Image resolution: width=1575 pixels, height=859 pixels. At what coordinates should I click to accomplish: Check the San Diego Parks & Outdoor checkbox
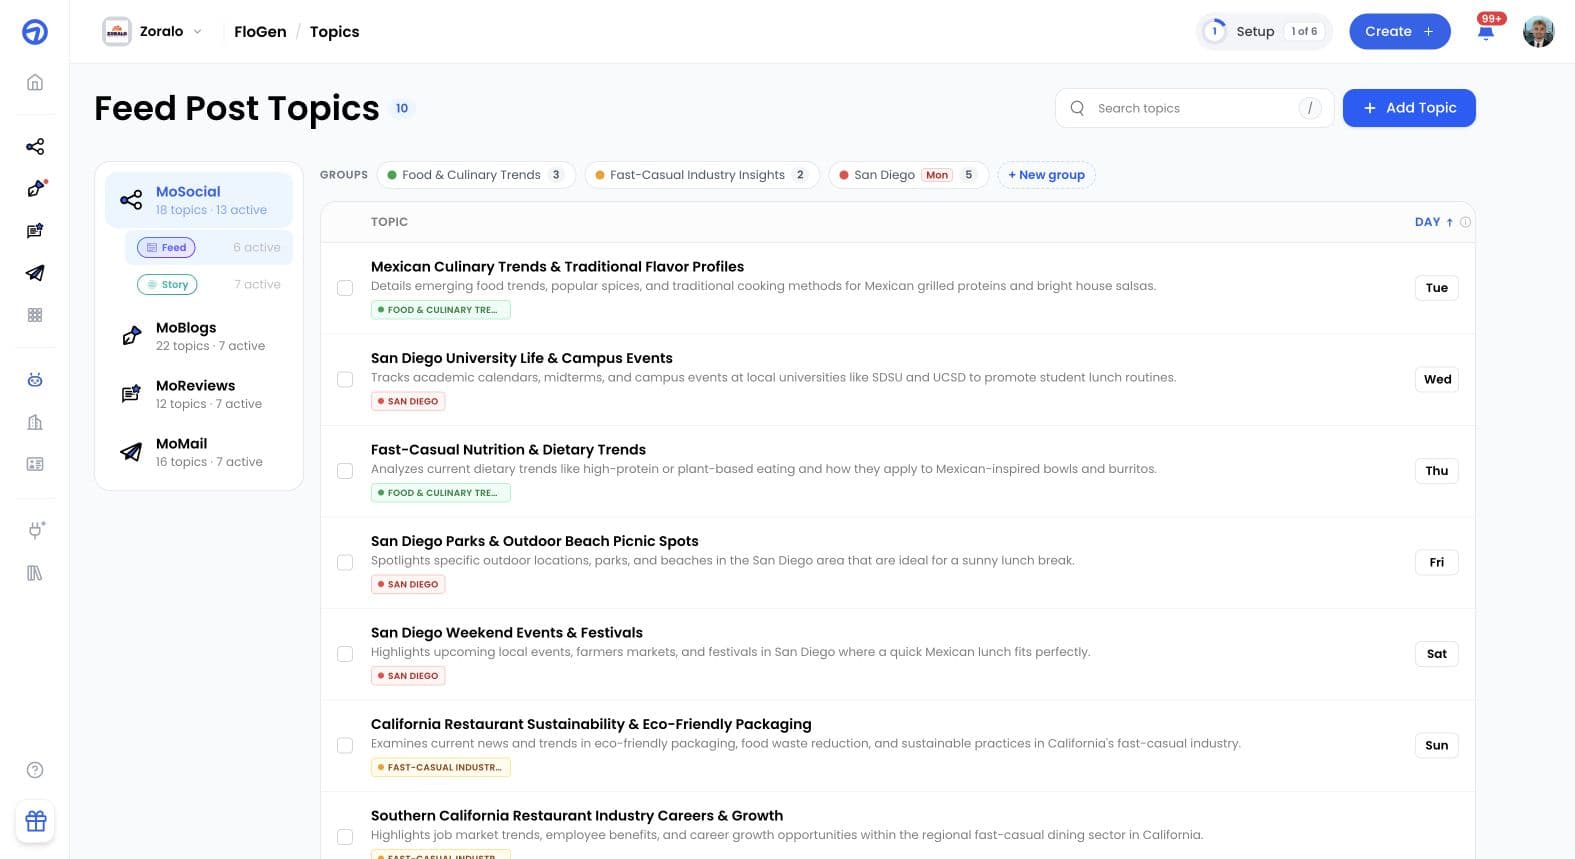(x=345, y=562)
